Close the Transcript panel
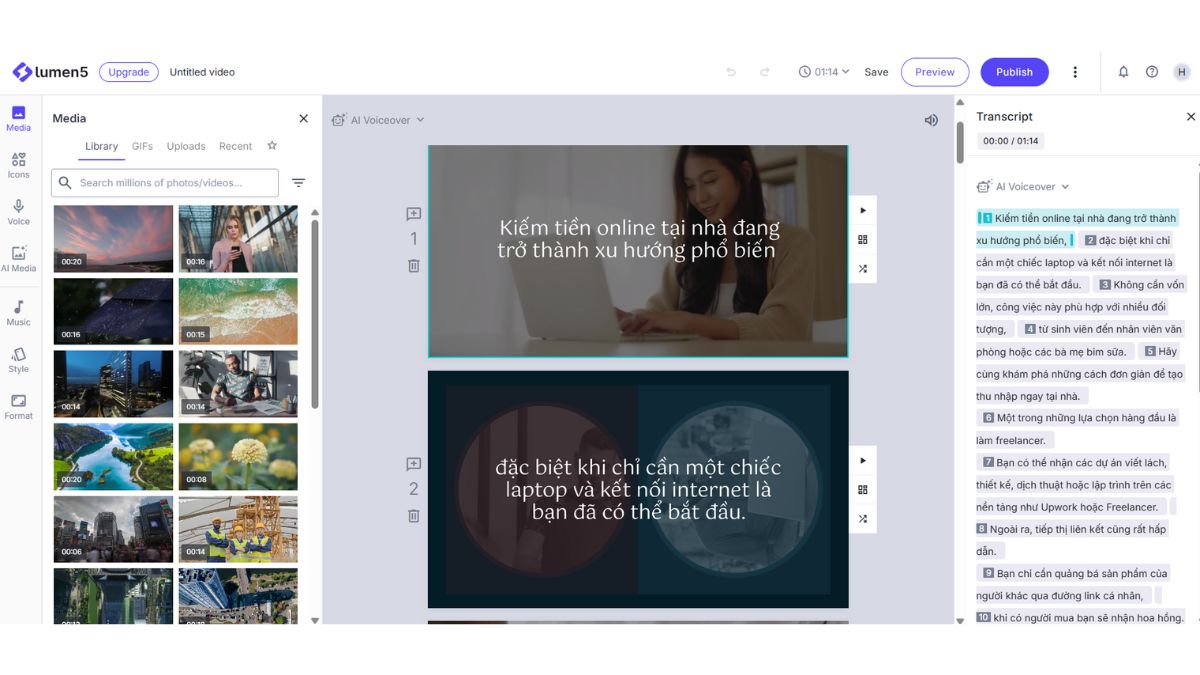 (1191, 117)
